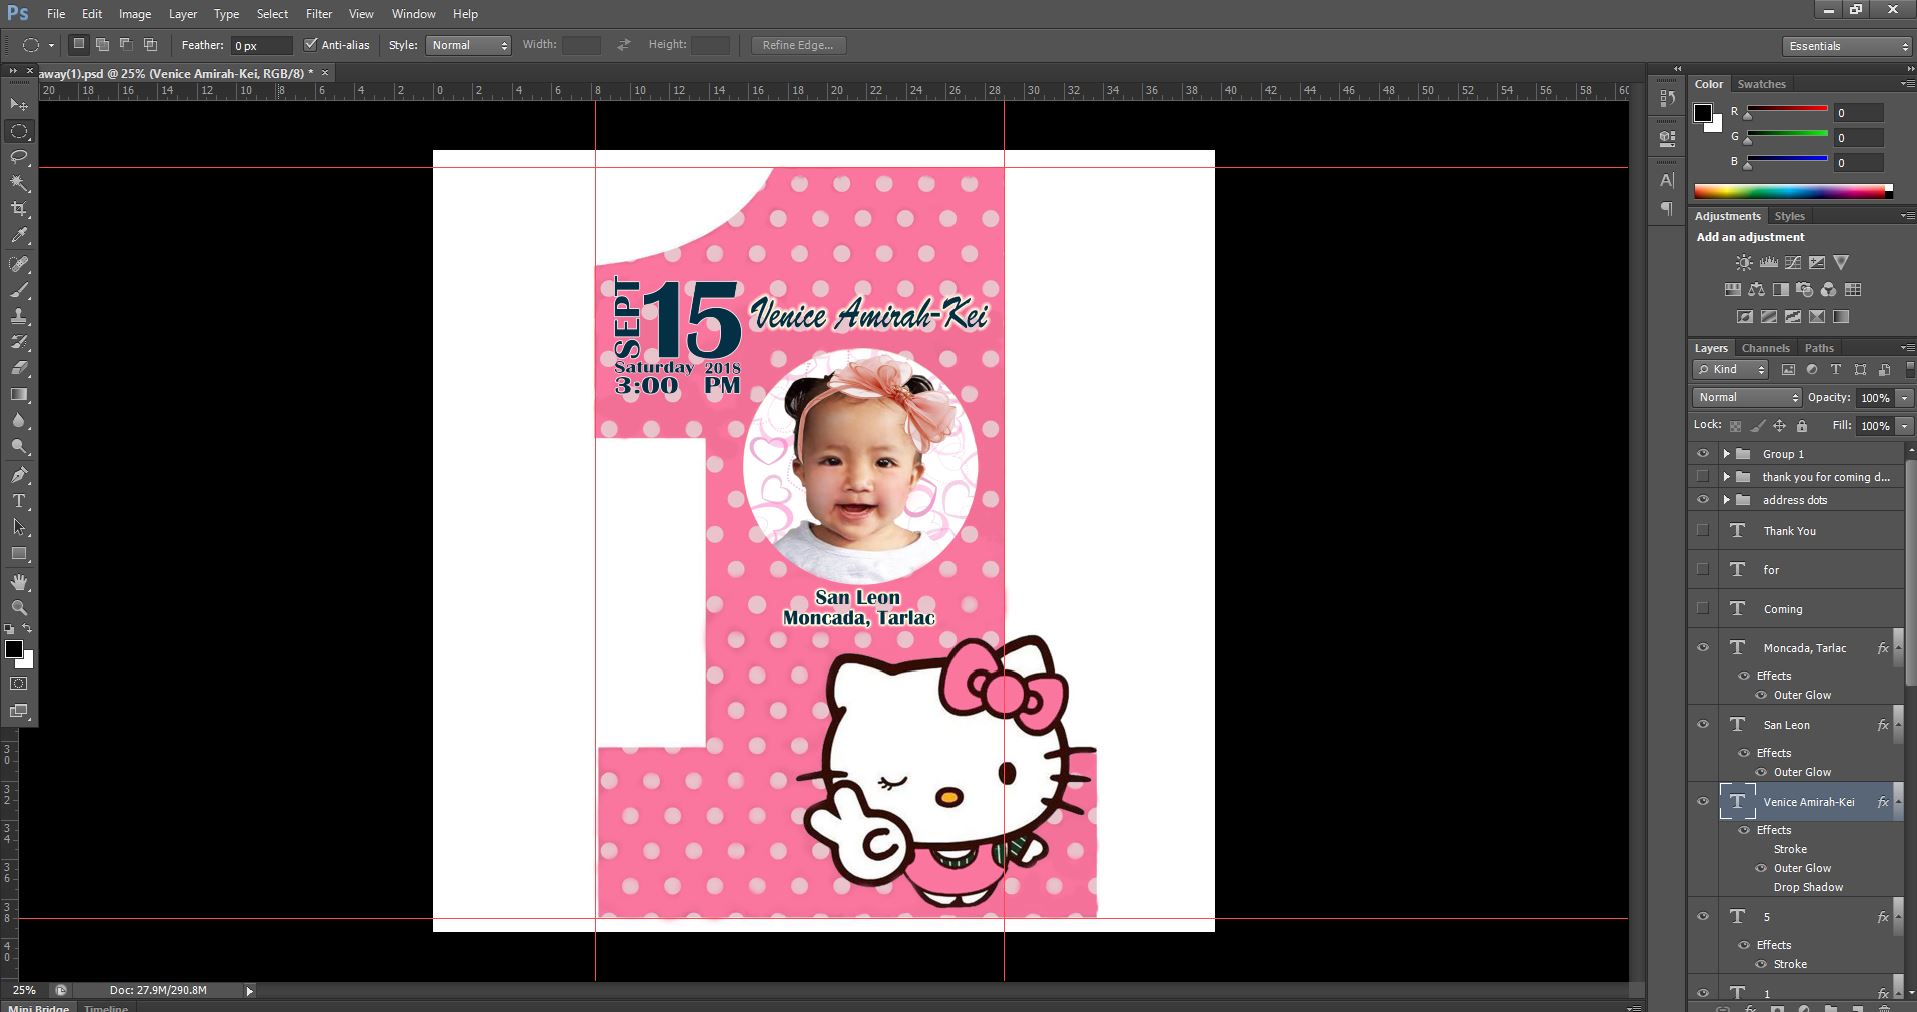This screenshot has width=1917, height=1012.
Task: Select the Zoom tool
Action: coord(19,608)
